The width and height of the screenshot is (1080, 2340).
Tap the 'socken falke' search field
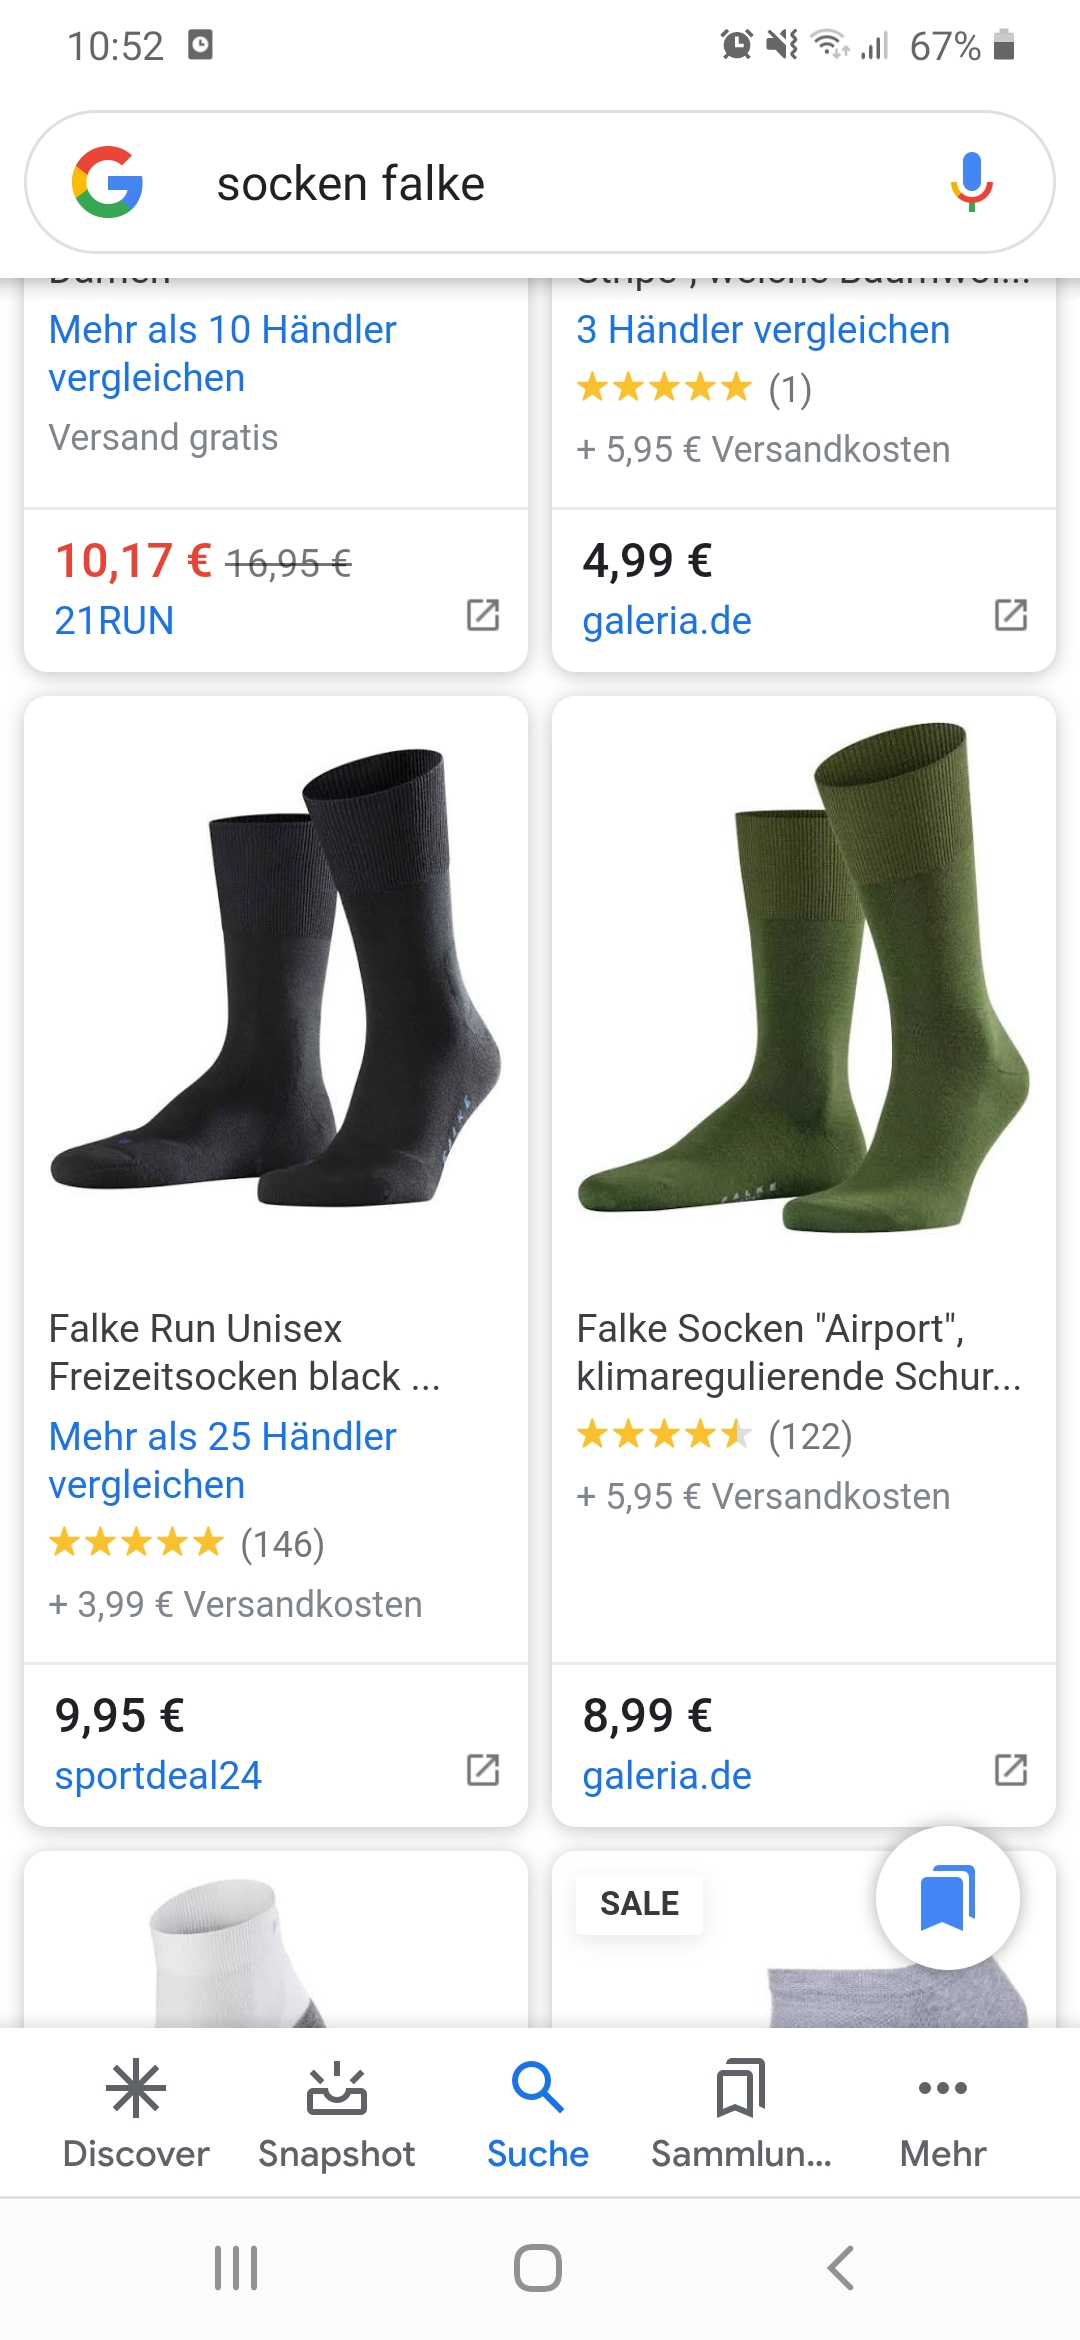pyautogui.click(x=540, y=184)
